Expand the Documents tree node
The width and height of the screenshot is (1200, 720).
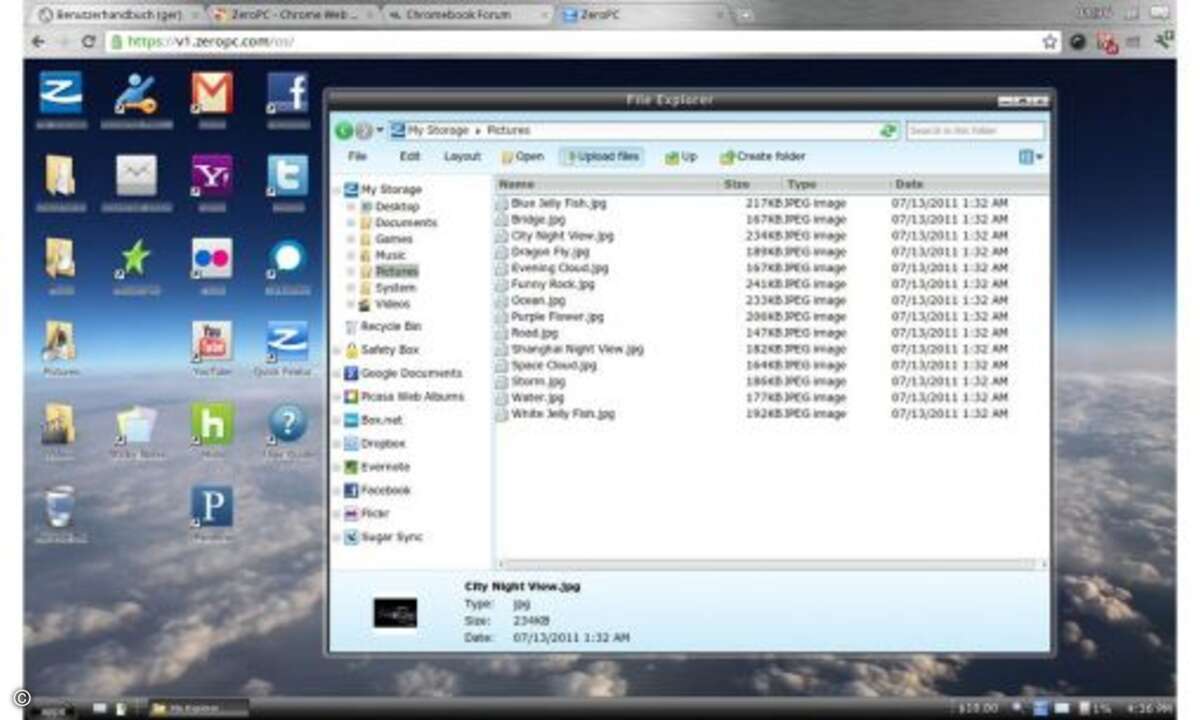point(352,222)
